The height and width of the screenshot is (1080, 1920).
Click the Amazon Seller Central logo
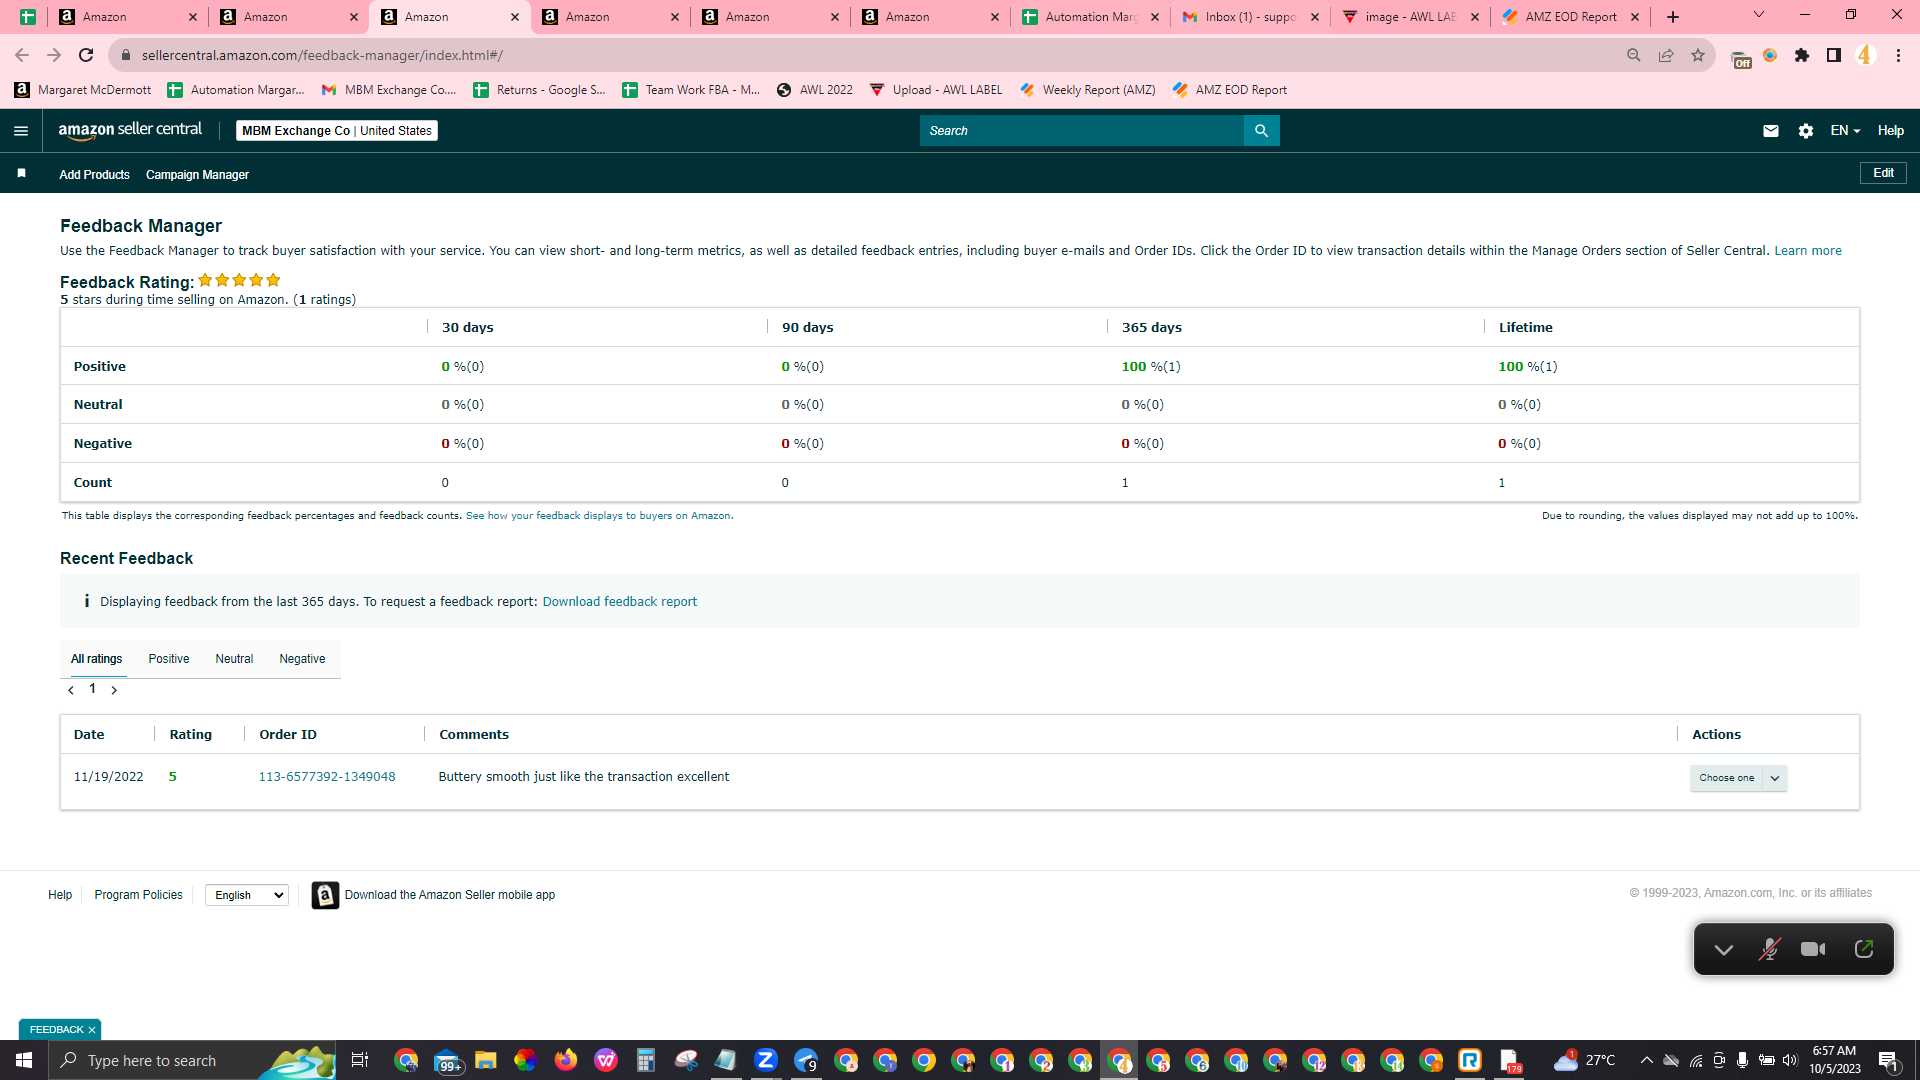coord(130,130)
